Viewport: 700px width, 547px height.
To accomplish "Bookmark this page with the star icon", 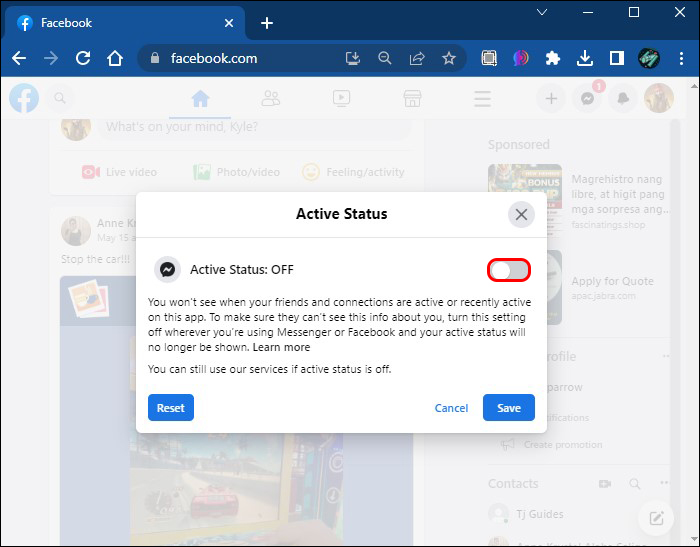I will pos(449,58).
